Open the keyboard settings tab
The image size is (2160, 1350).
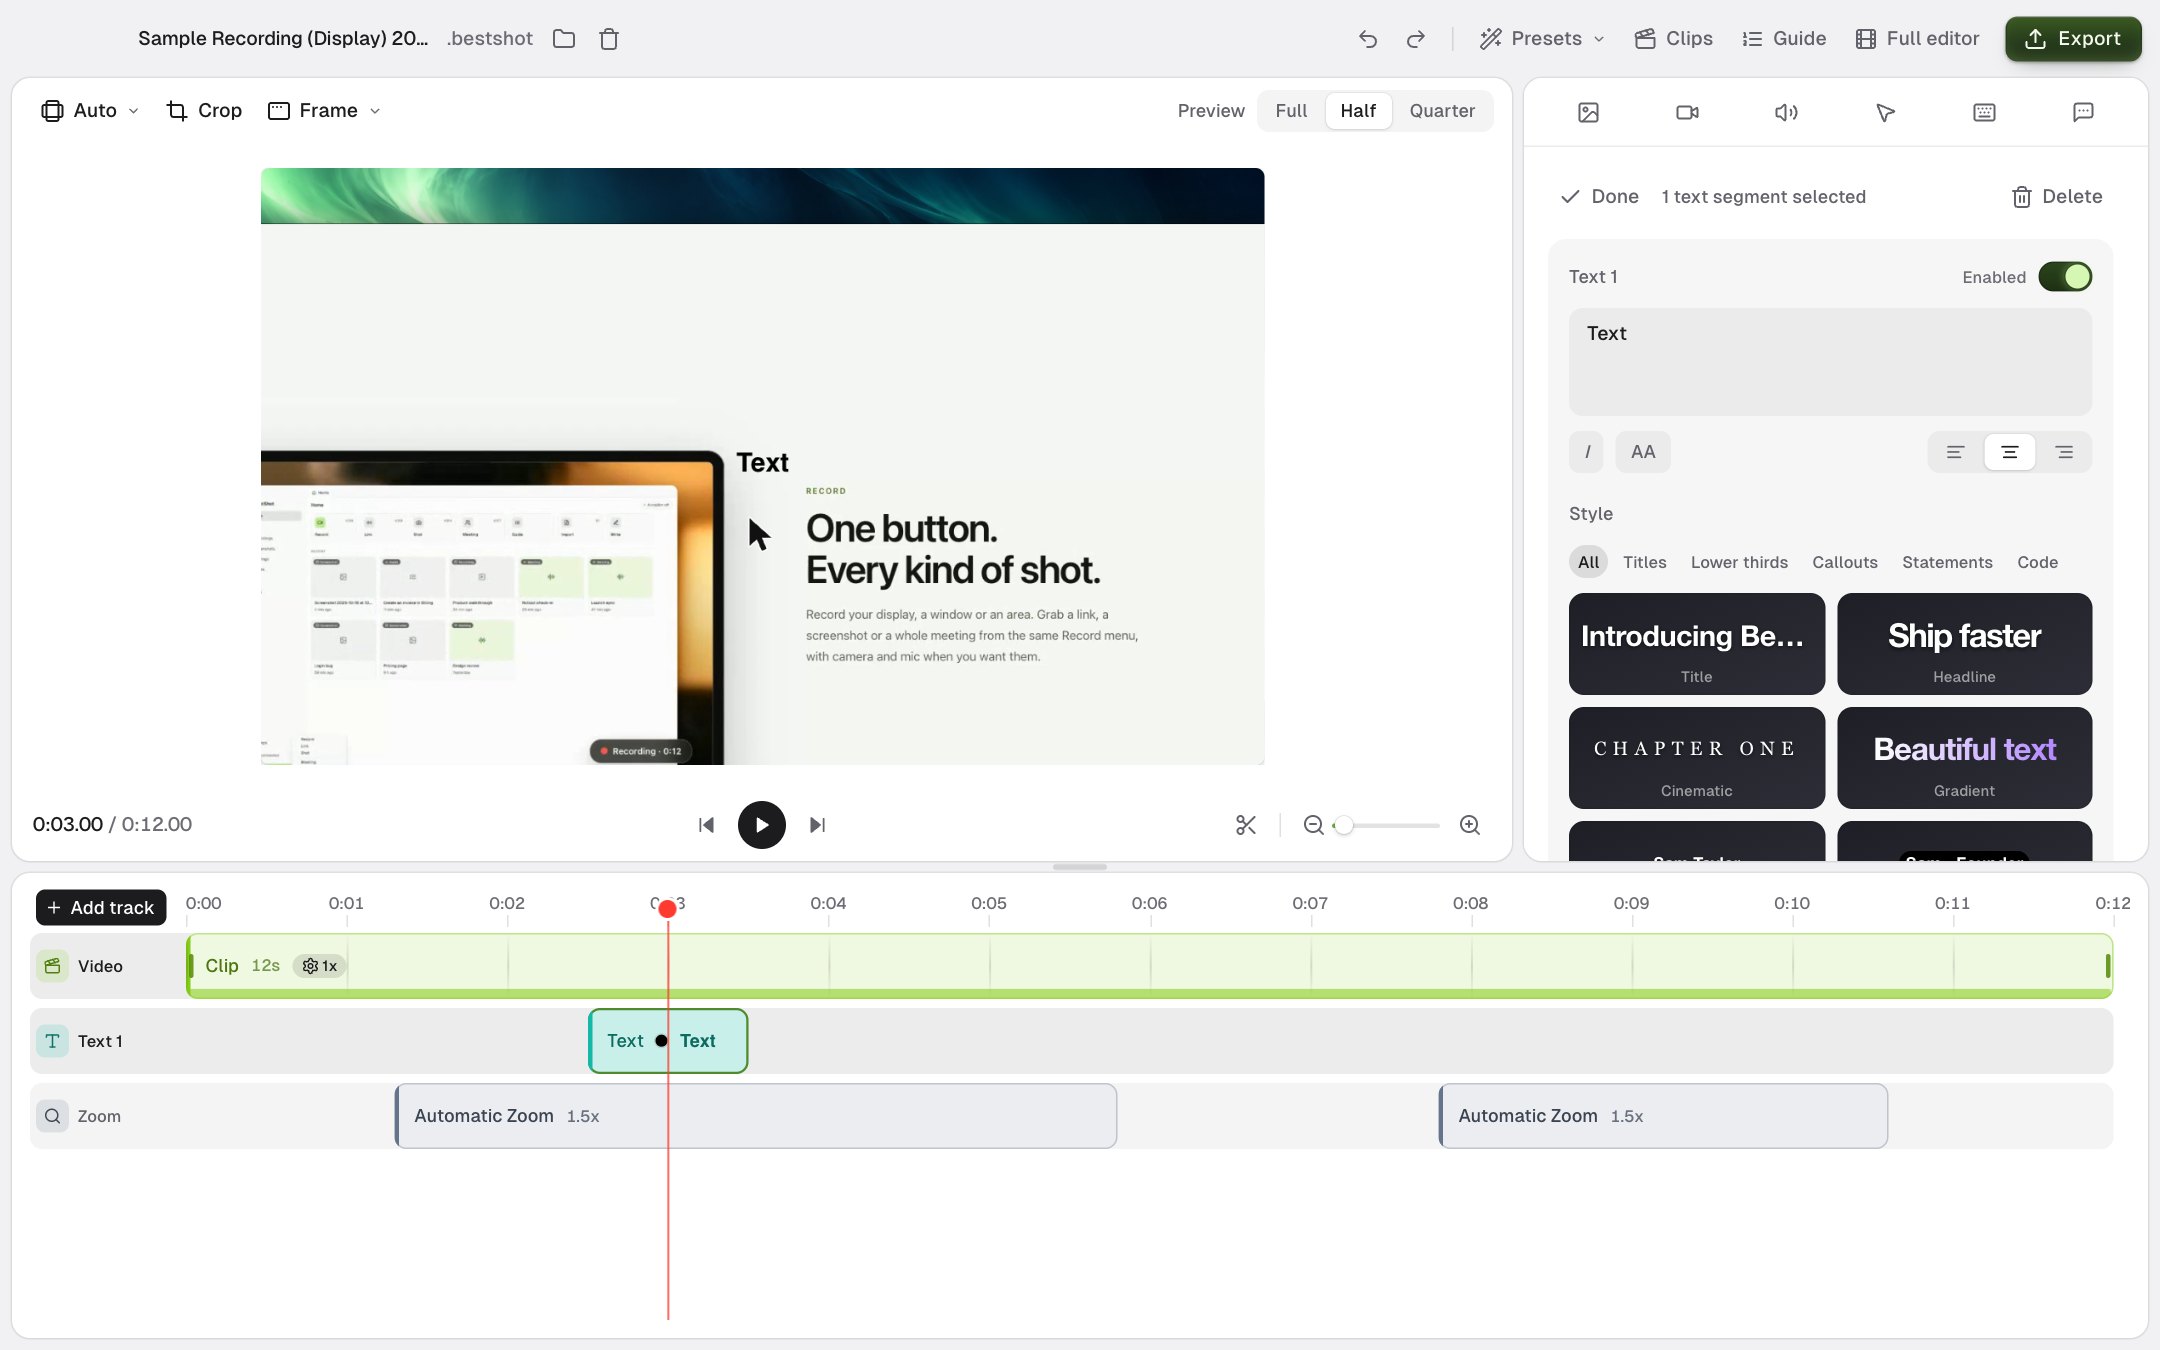pyautogui.click(x=1985, y=112)
